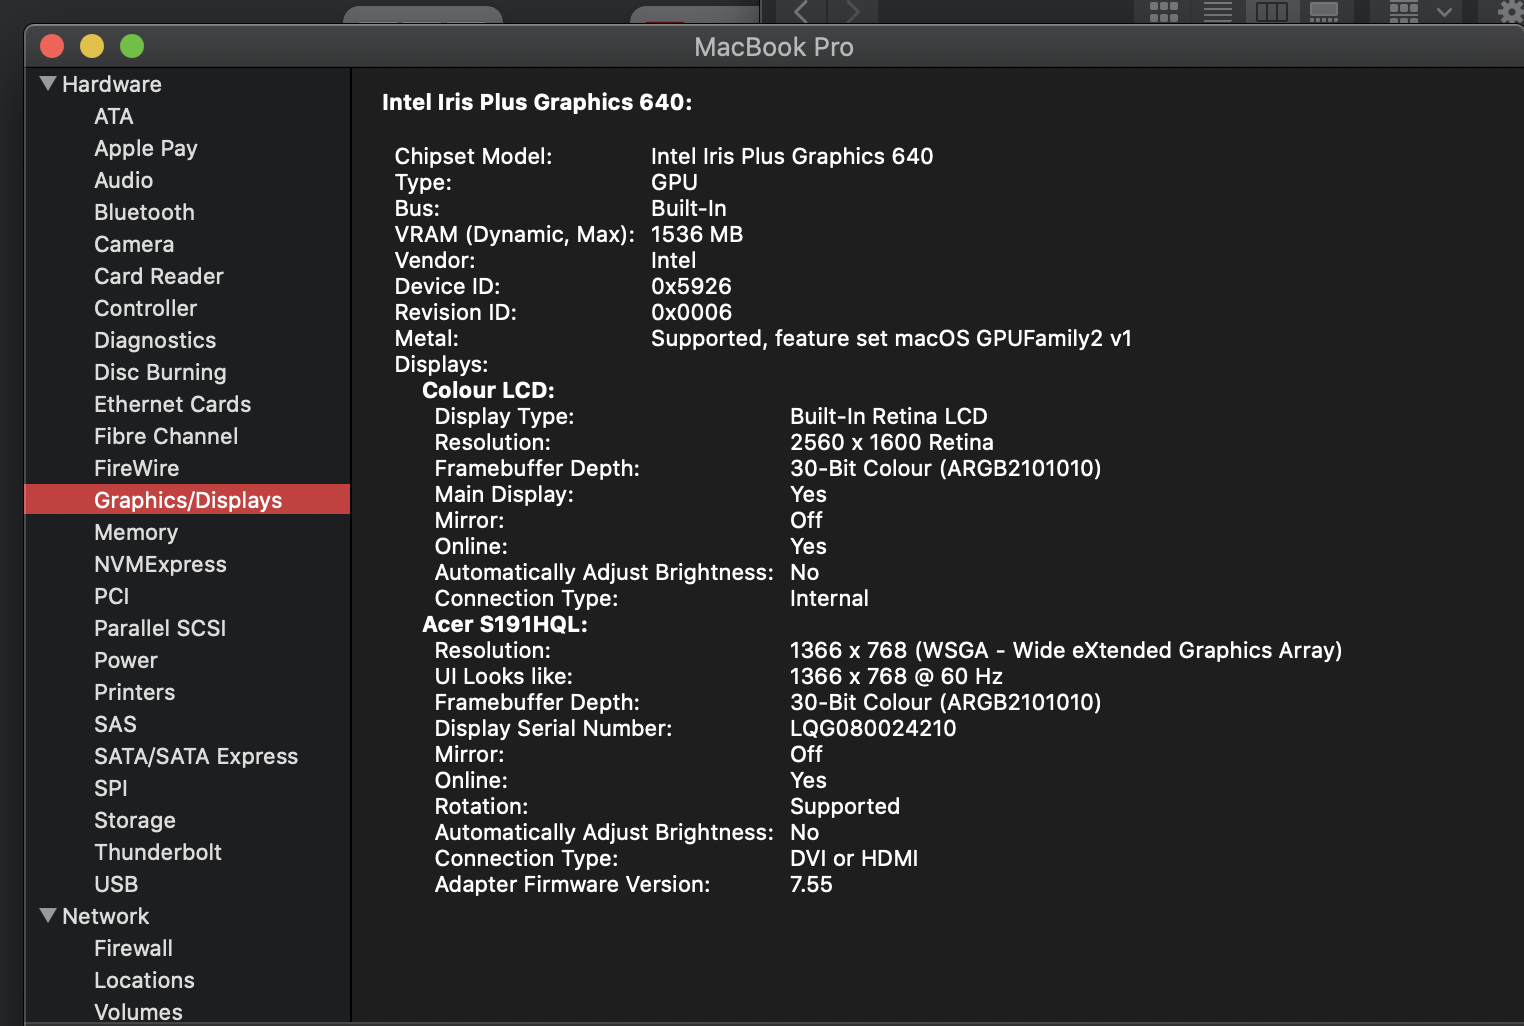Select Volumes under Network

coord(139,1012)
